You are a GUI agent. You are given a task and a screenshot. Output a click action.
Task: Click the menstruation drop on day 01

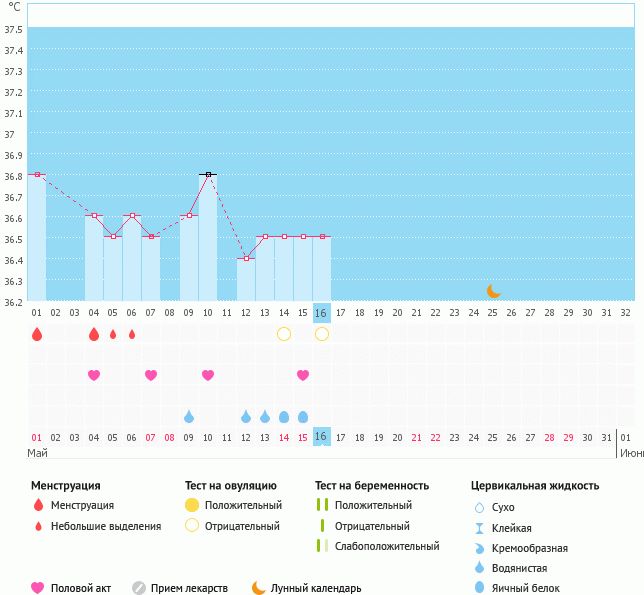(37, 334)
